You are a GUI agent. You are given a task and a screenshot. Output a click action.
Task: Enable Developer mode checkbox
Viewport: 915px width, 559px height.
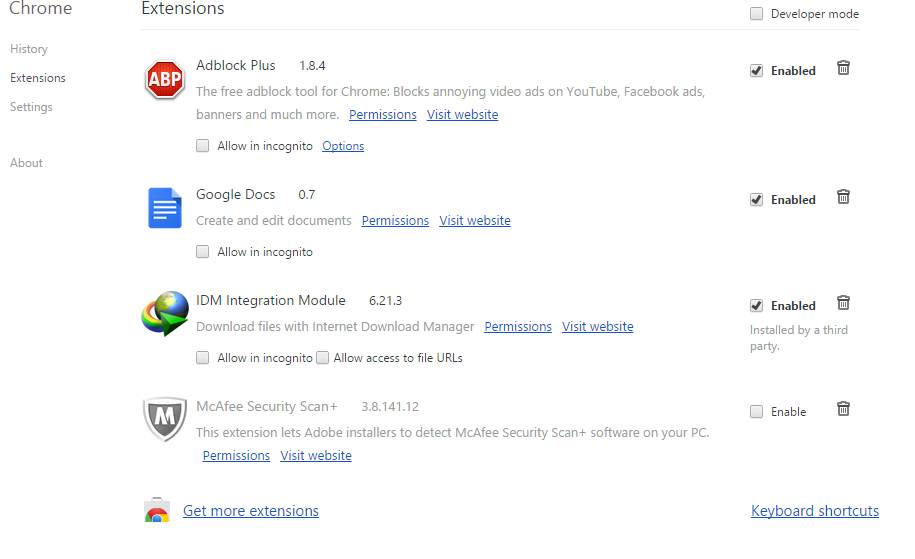click(756, 13)
